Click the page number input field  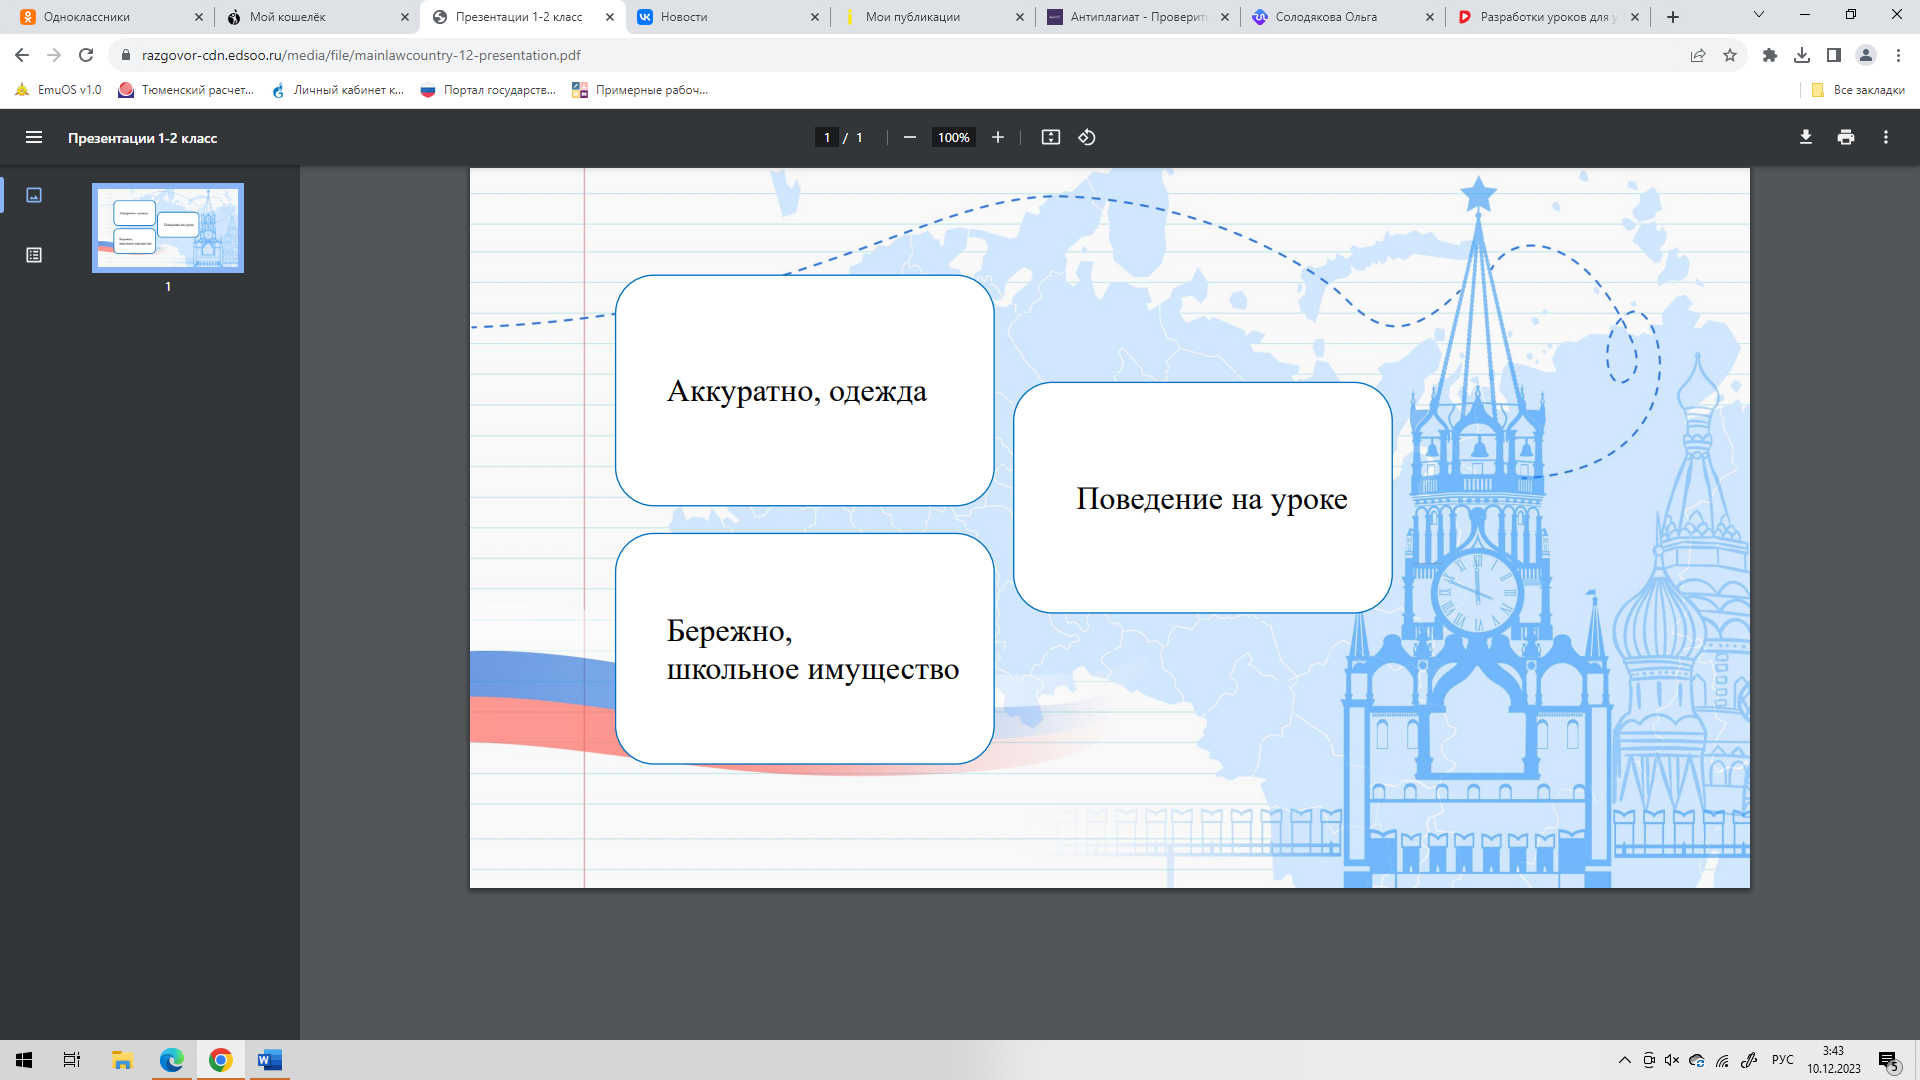click(827, 138)
